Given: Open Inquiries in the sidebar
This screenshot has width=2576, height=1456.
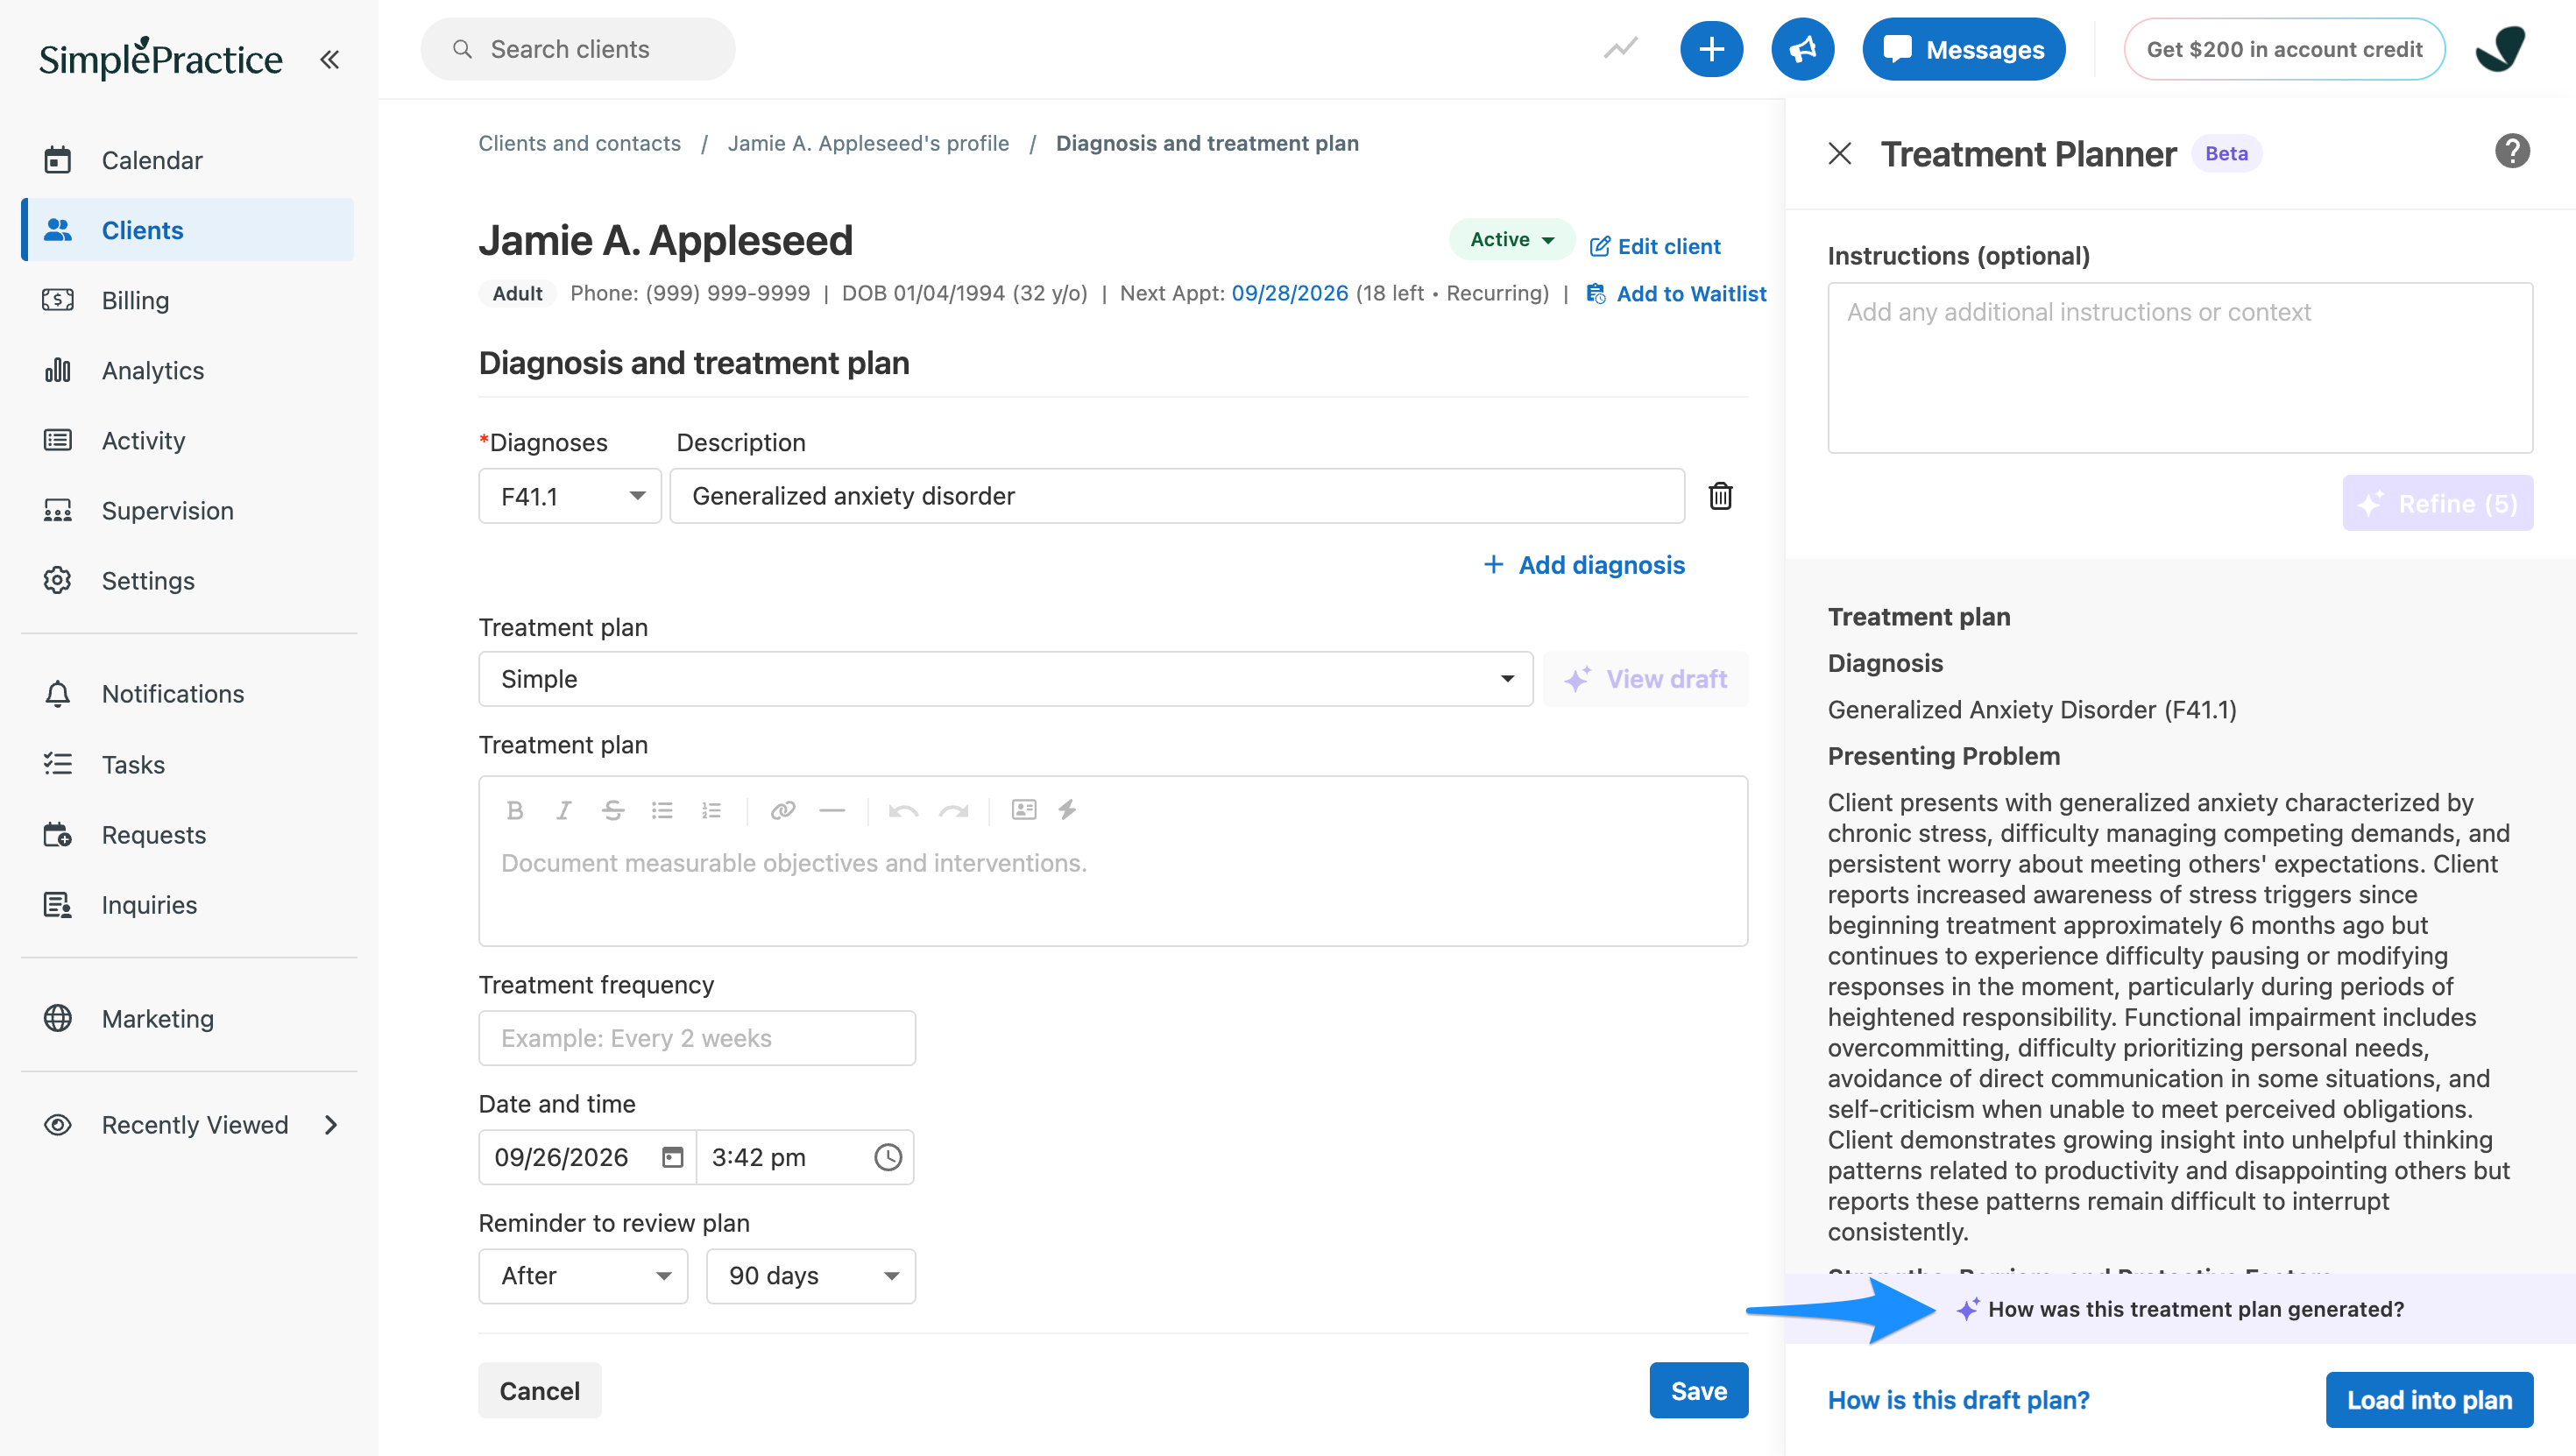Looking at the screenshot, I should pos(188,904).
